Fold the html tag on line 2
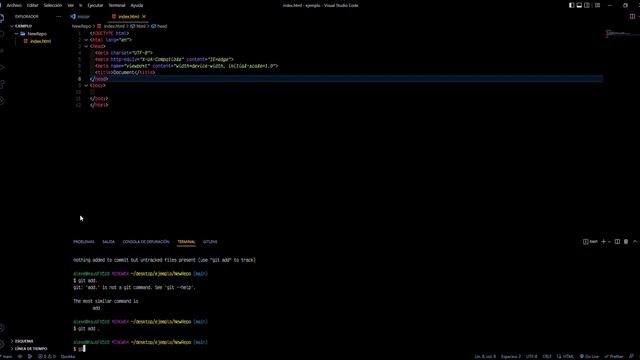Image resolution: width=640 pixels, height=360 pixels. click(x=86, y=40)
